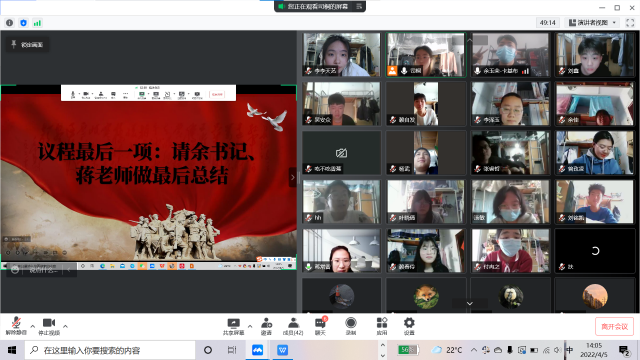Check the green network signal icon
The width and height of the screenshot is (640, 360).
pos(37,23)
